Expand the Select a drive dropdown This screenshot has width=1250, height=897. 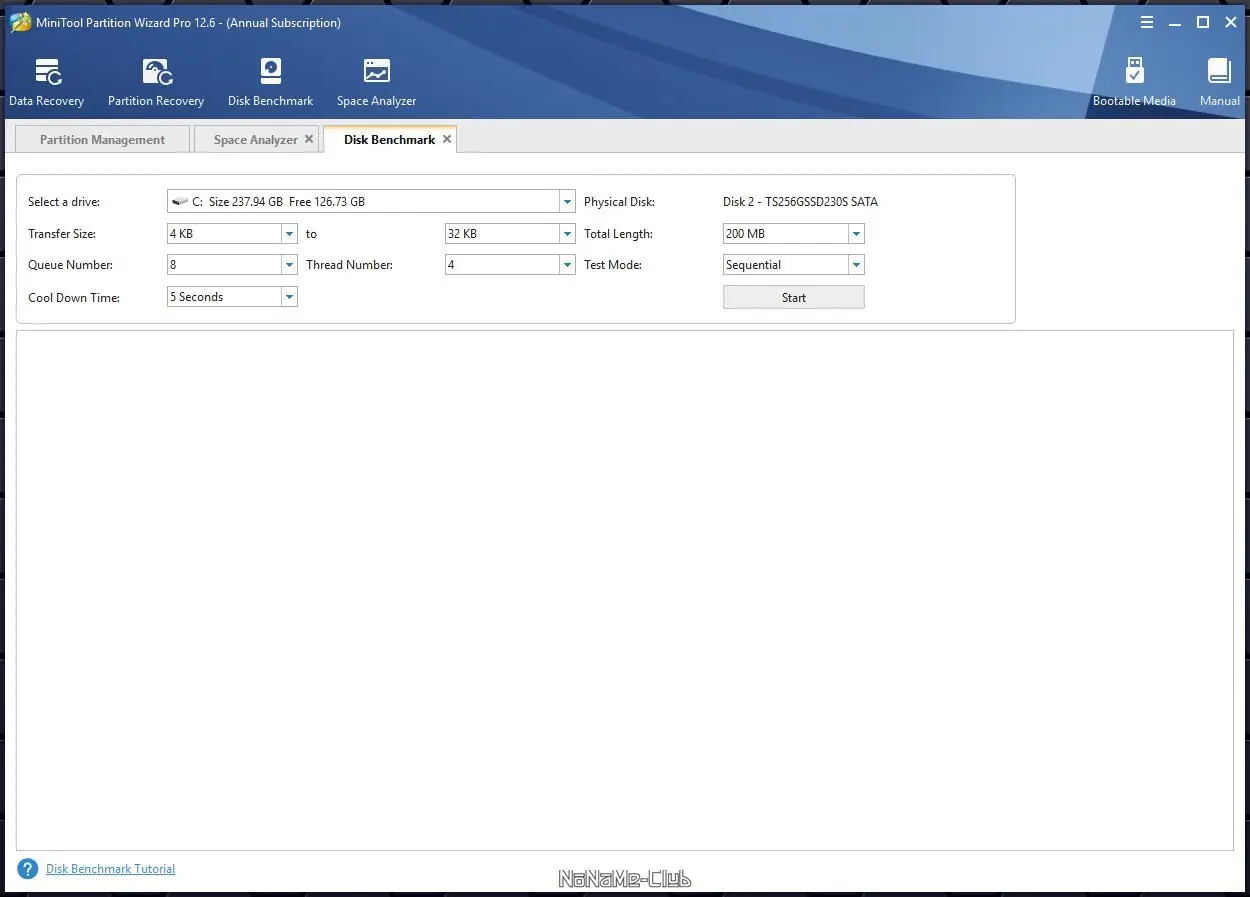pyautogui.click(x=371, y=201)
